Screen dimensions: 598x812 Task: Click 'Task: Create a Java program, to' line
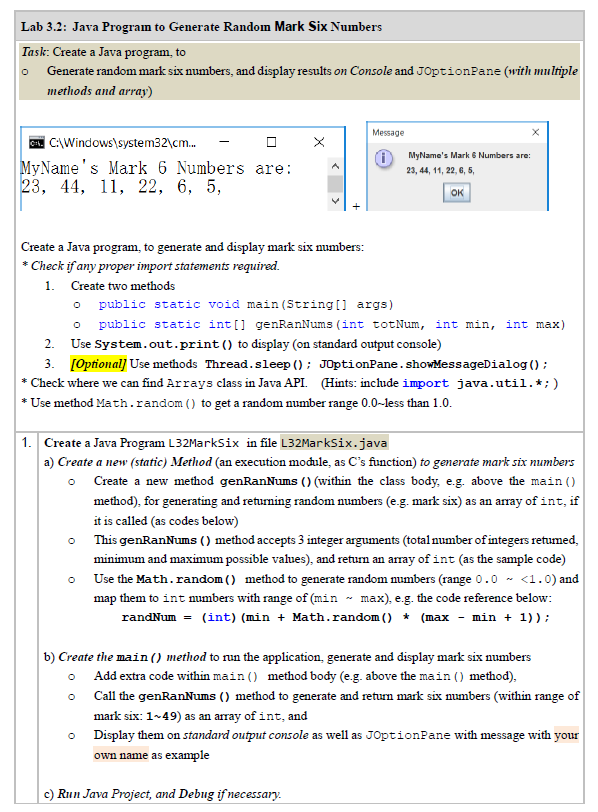(104, 52)
